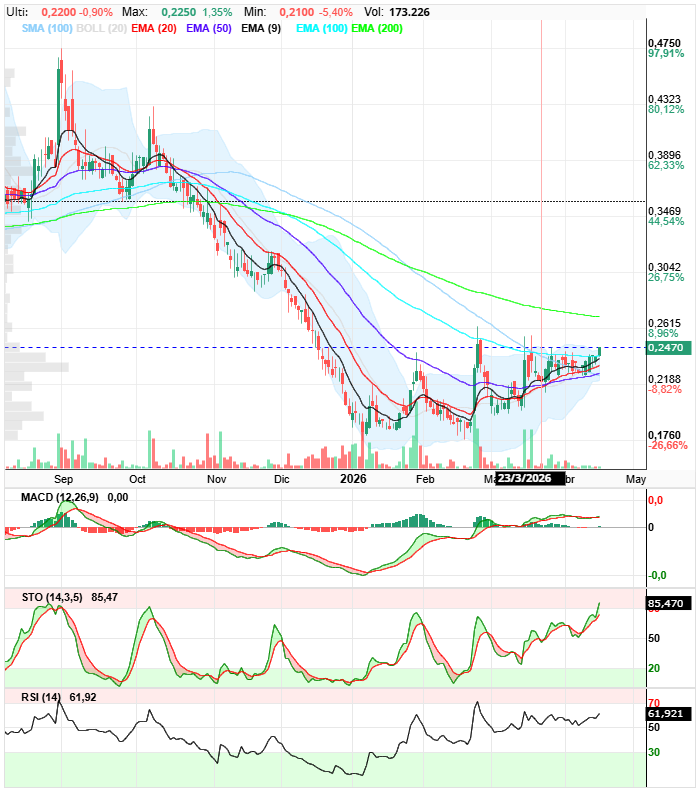Click the 0,2188 price axis label
Screen dimensions: 700x792
665,379
